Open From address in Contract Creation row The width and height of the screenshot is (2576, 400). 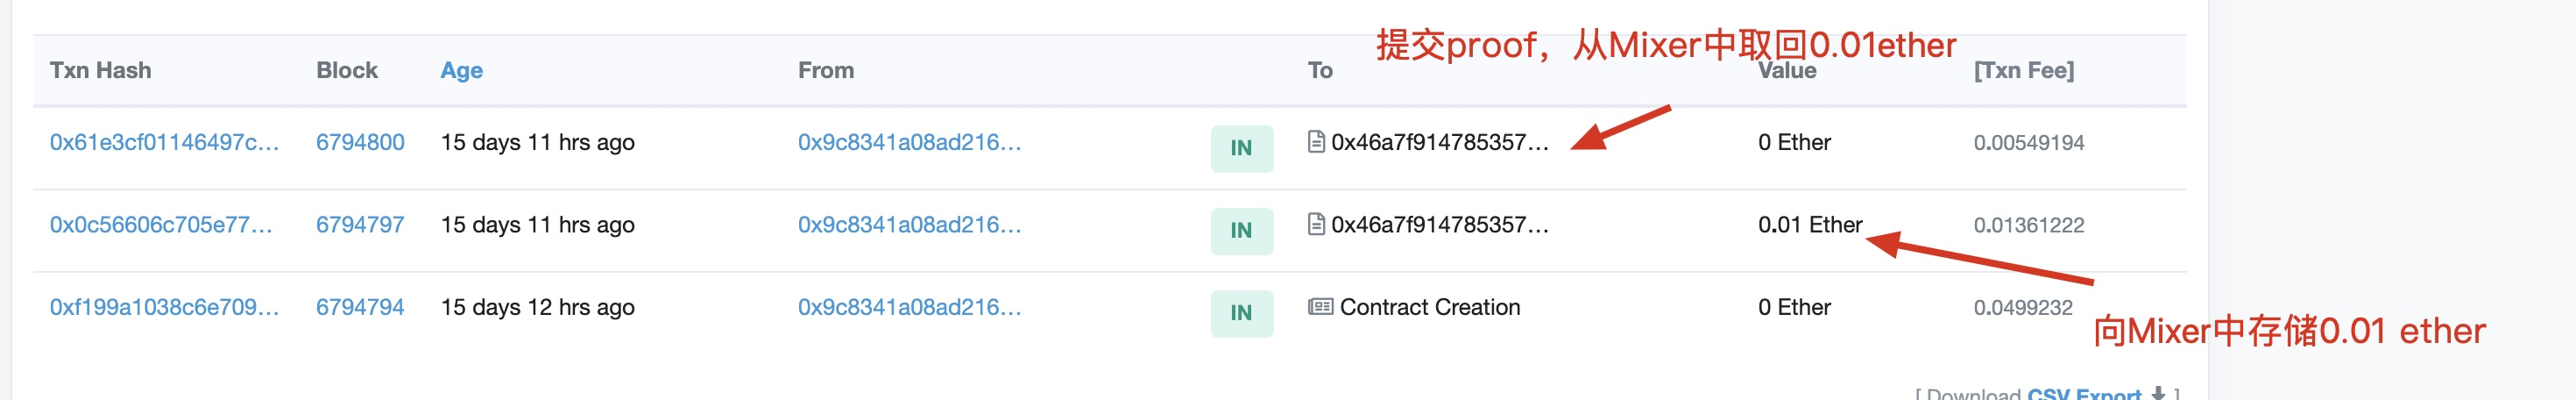click(x=909, y=307)
